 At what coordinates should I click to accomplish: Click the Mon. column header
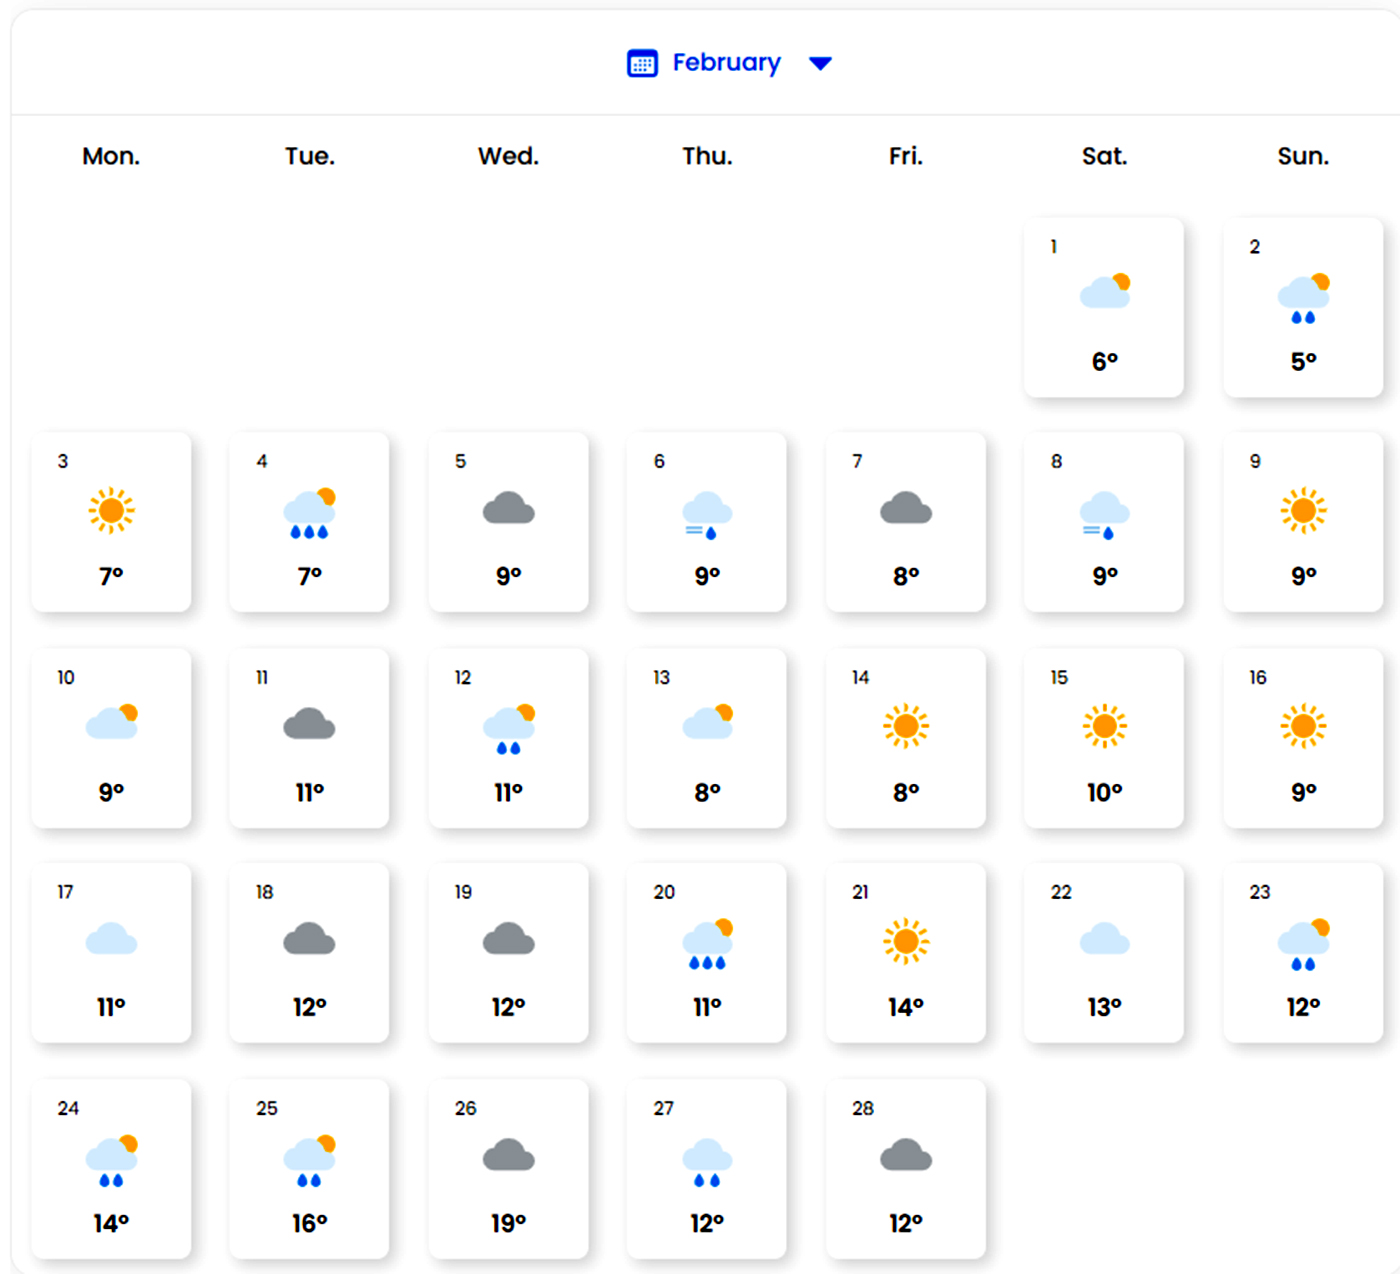111,156
